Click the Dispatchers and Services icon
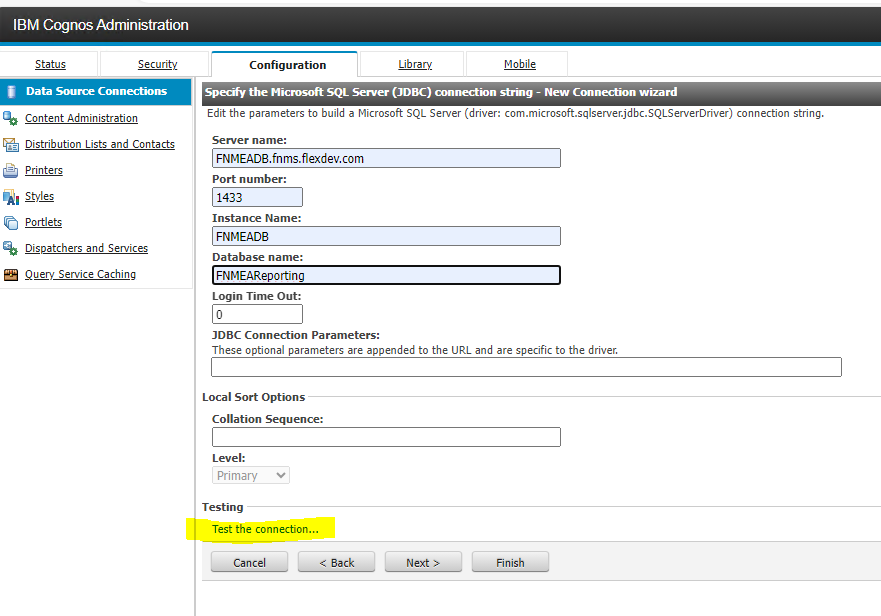881x616 pixels. click(10, 248)
